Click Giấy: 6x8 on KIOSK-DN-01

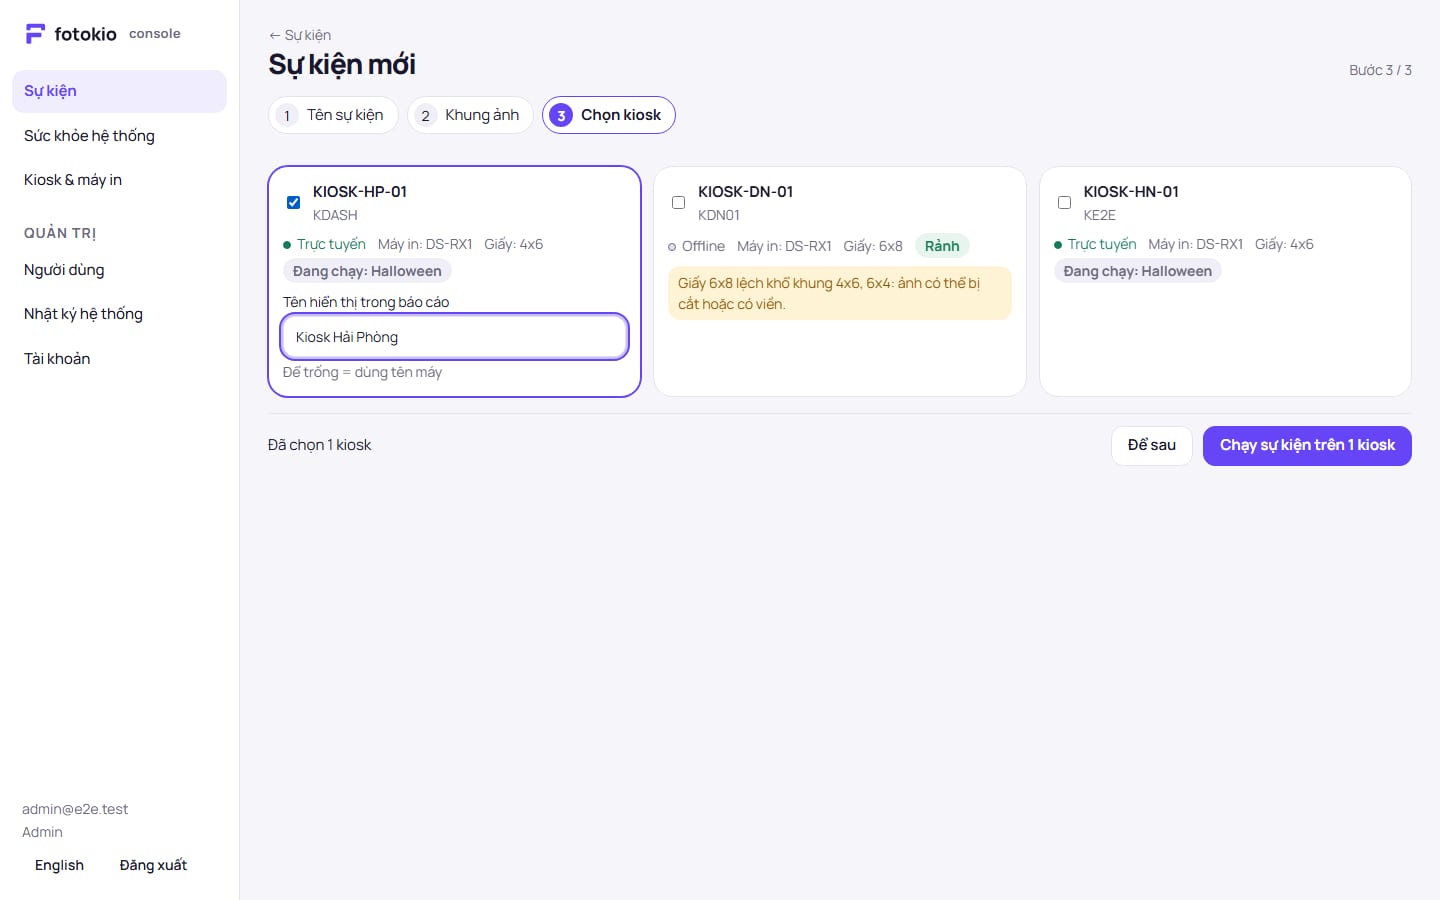[873, 246]
